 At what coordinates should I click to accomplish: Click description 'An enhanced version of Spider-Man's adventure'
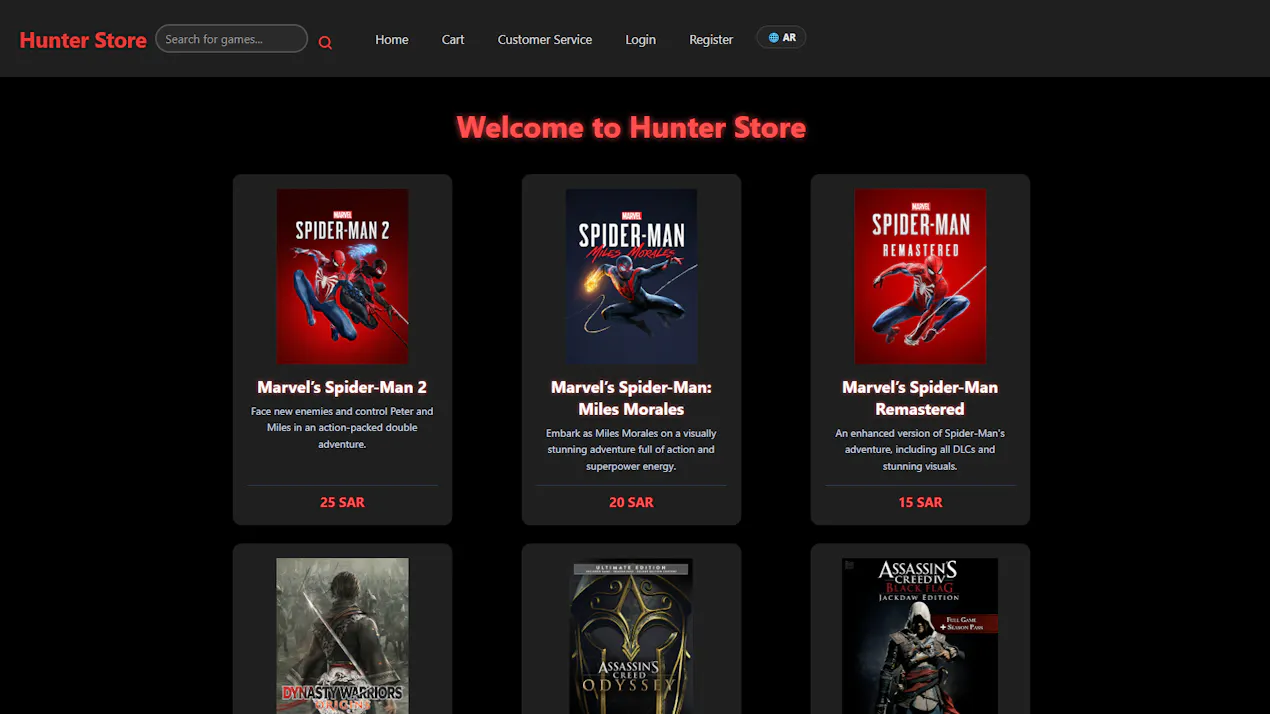(x=920, y=449)
